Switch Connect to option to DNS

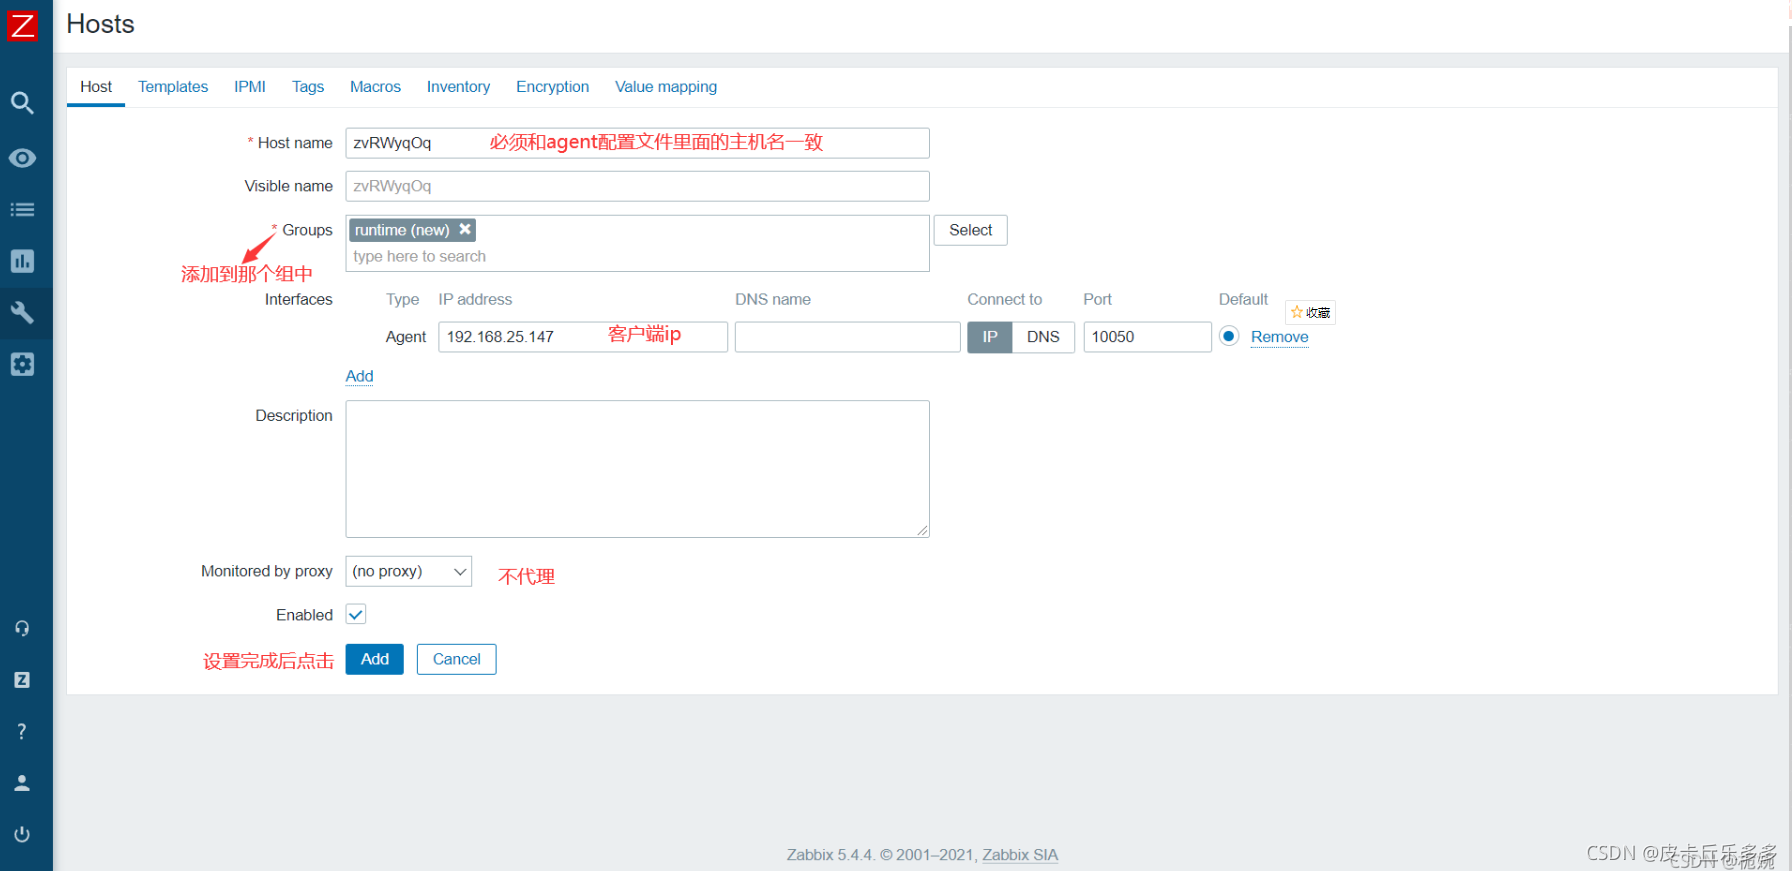click(x=1043, y=337)
